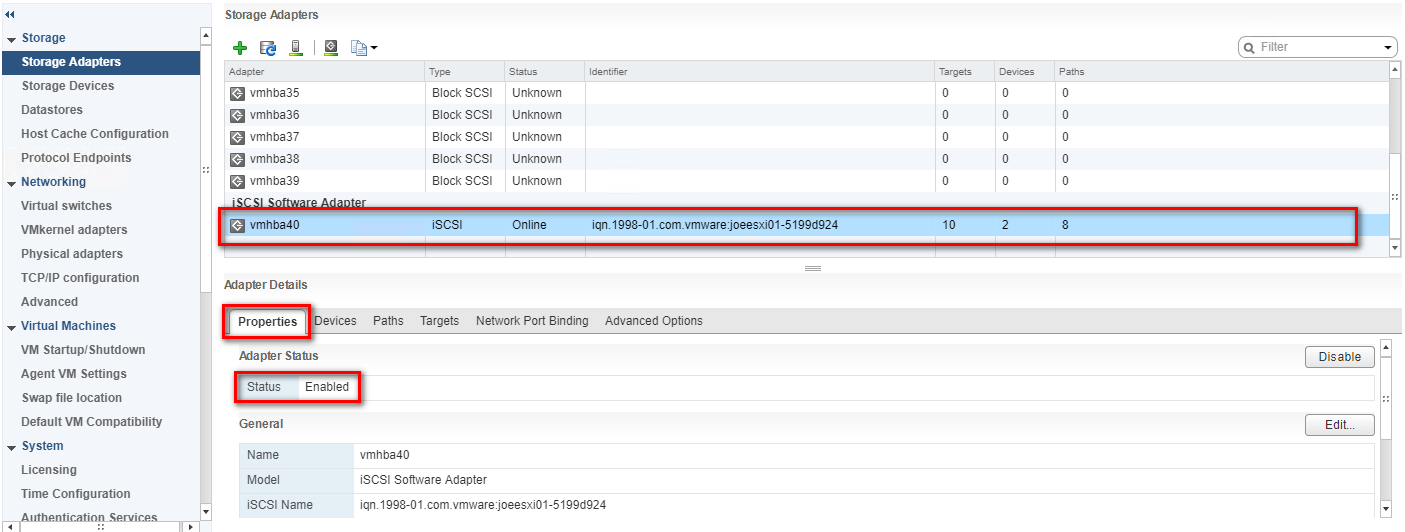Viewport: 1405px width, 532px height.
Task: Click the adapter icon of vmhba38
Action: pyautogui.click(x=237, y=159)
